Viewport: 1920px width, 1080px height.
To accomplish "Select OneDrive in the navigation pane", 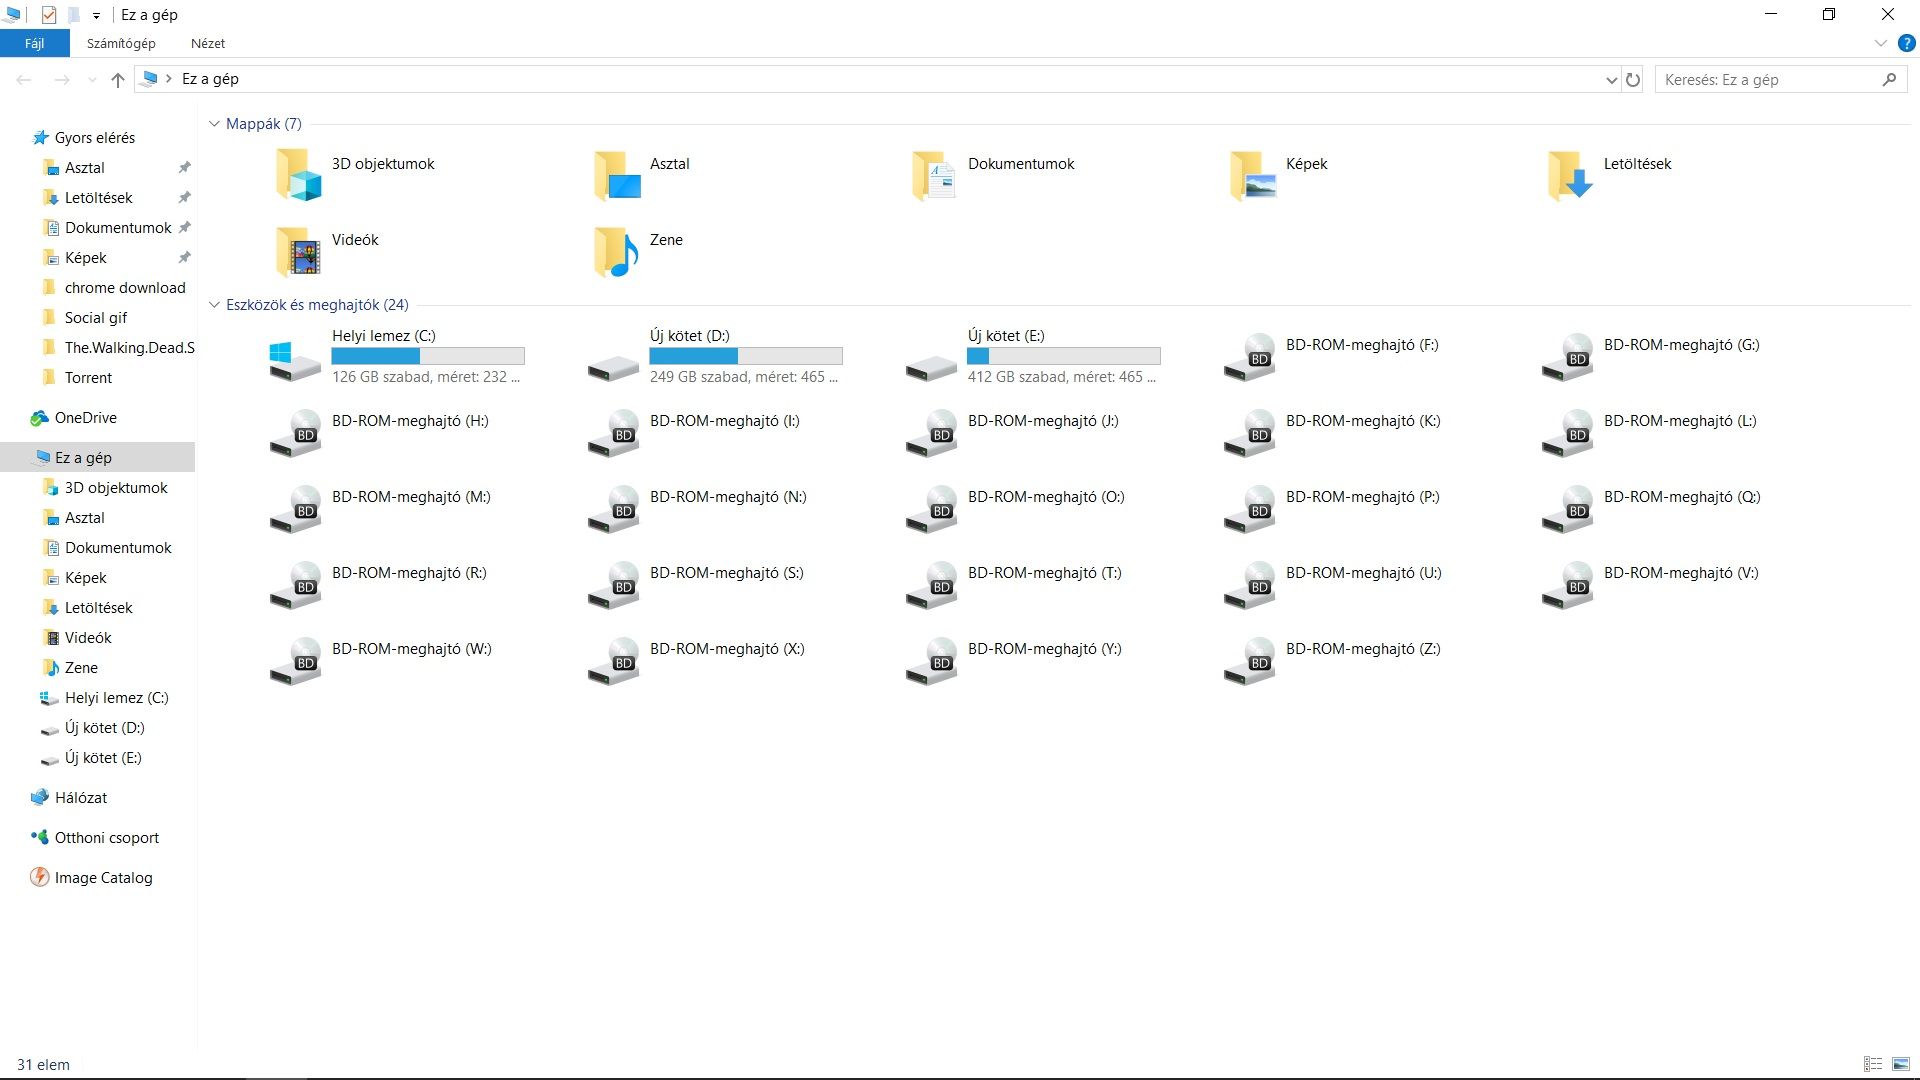I will coord(85,418).
